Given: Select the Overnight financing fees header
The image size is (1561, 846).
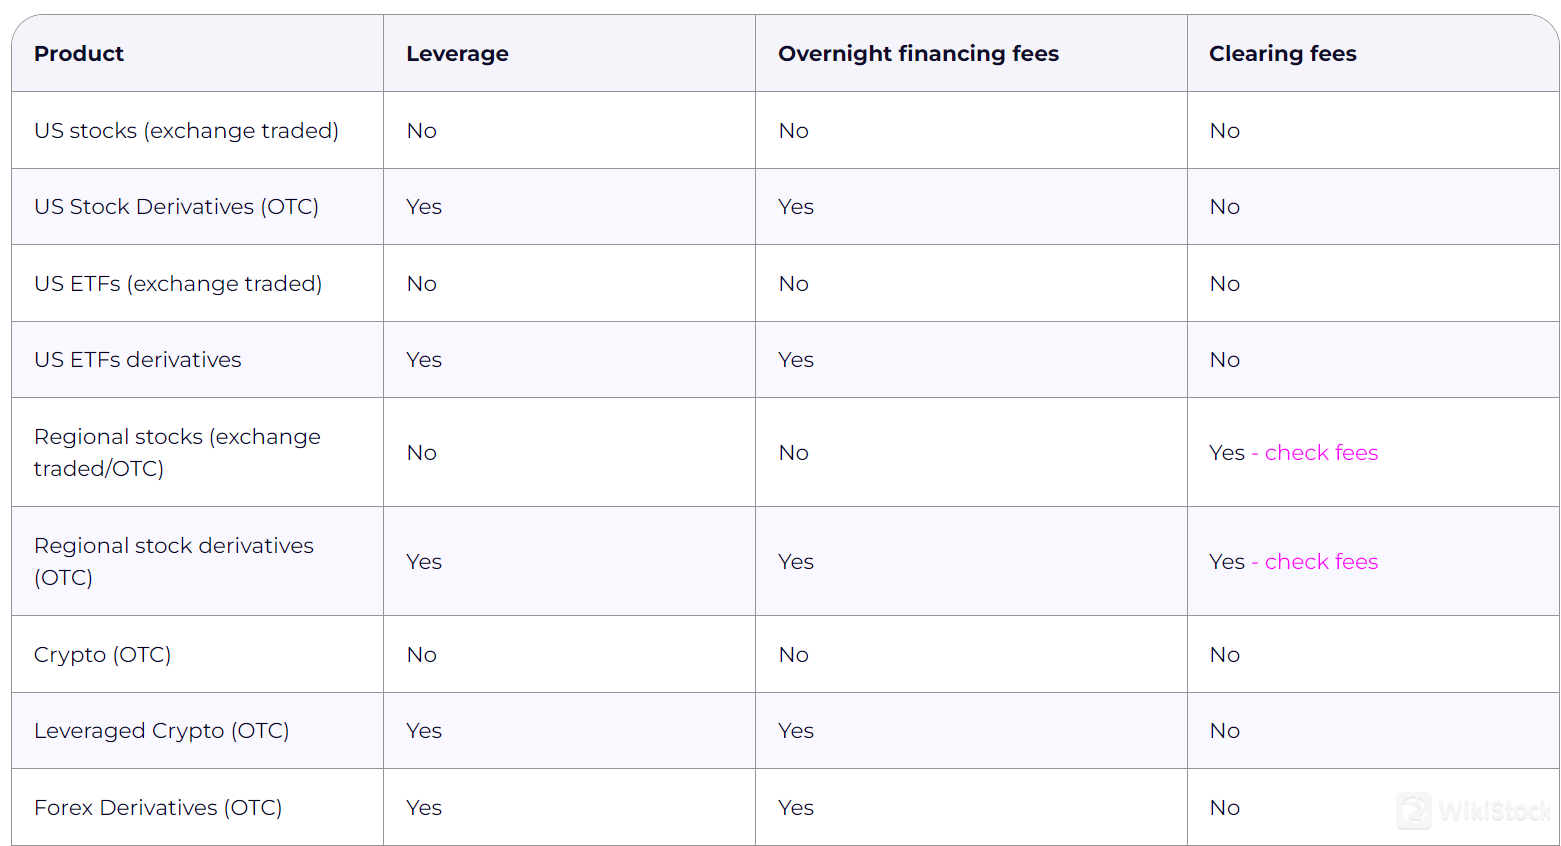Looking at the screenshot, I should (x=918, y=54).
